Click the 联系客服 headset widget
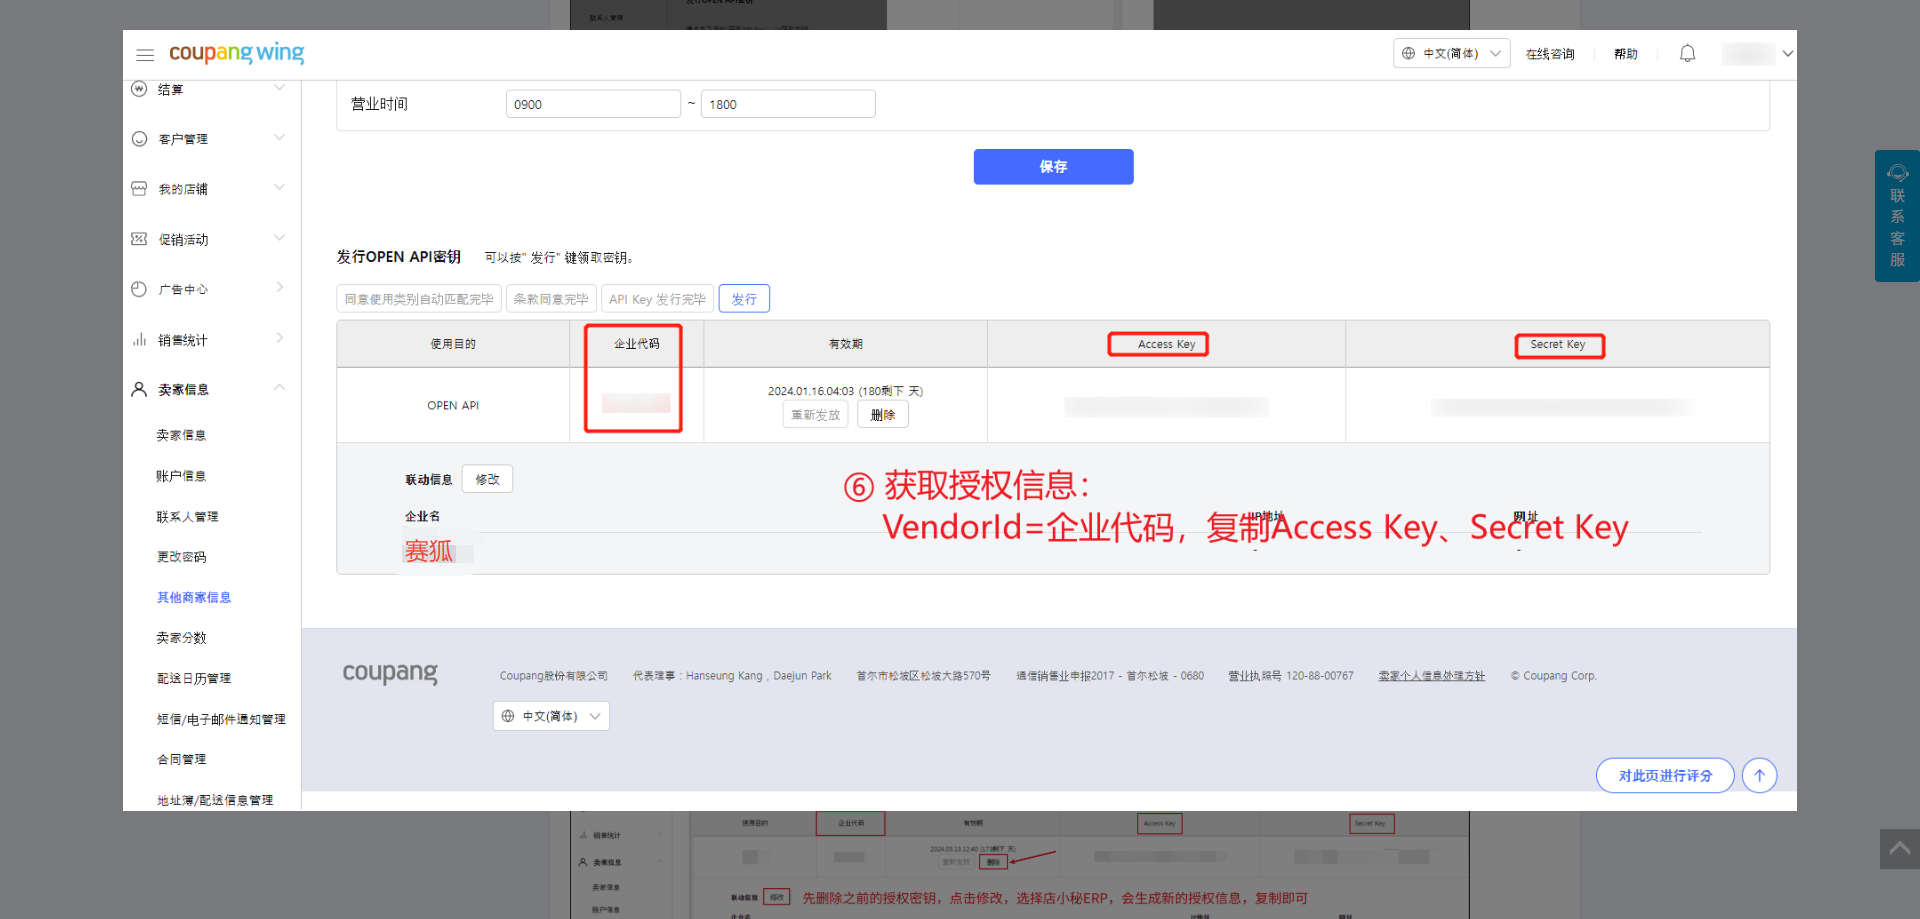1920x919 pixels. [1897, 216]
